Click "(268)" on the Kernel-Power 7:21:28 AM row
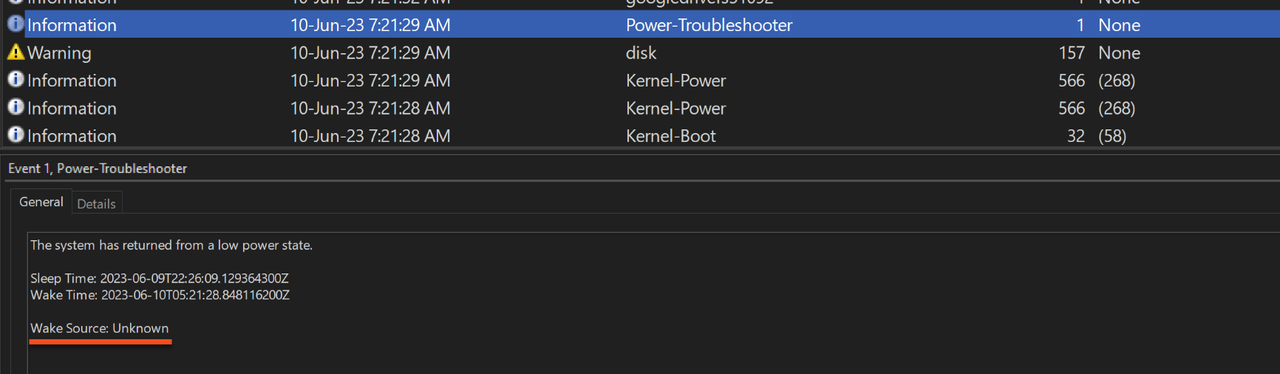This screenshot has width=1280, height=374. point(1116,108)
